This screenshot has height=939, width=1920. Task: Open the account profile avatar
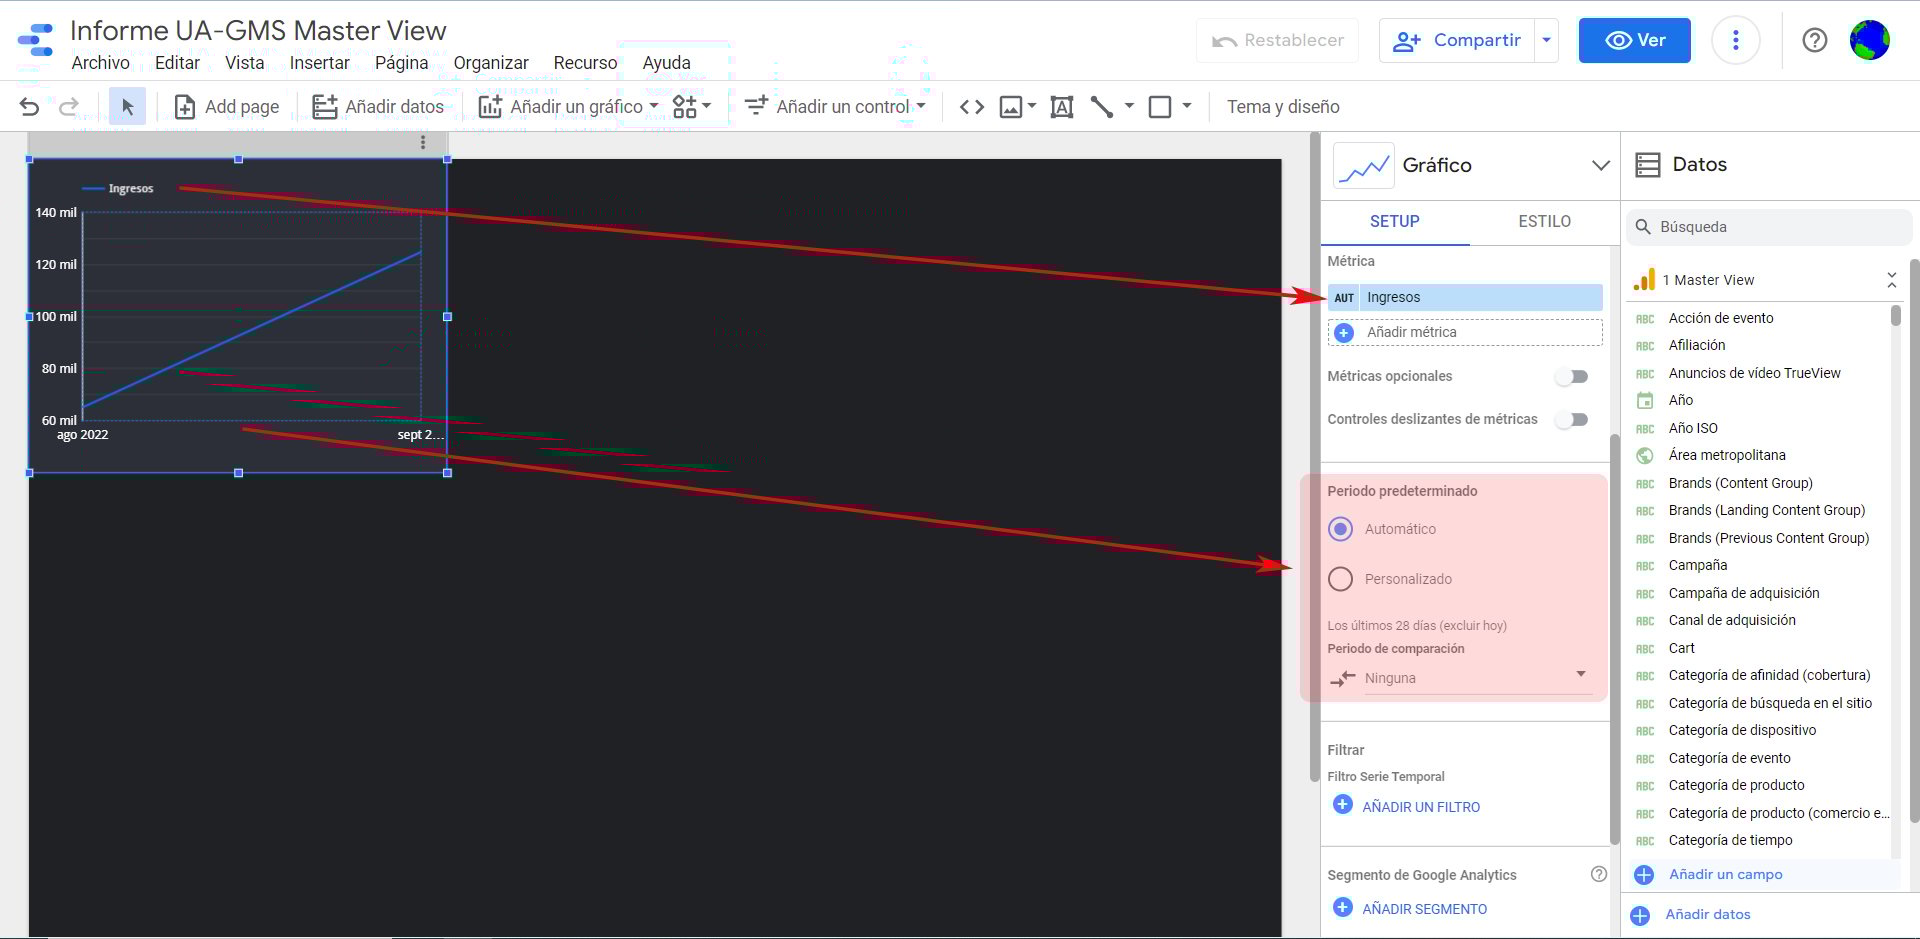1869,40
